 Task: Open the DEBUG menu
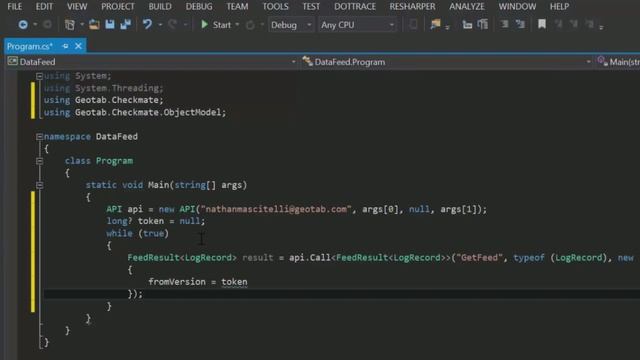[x=199, y=7]
